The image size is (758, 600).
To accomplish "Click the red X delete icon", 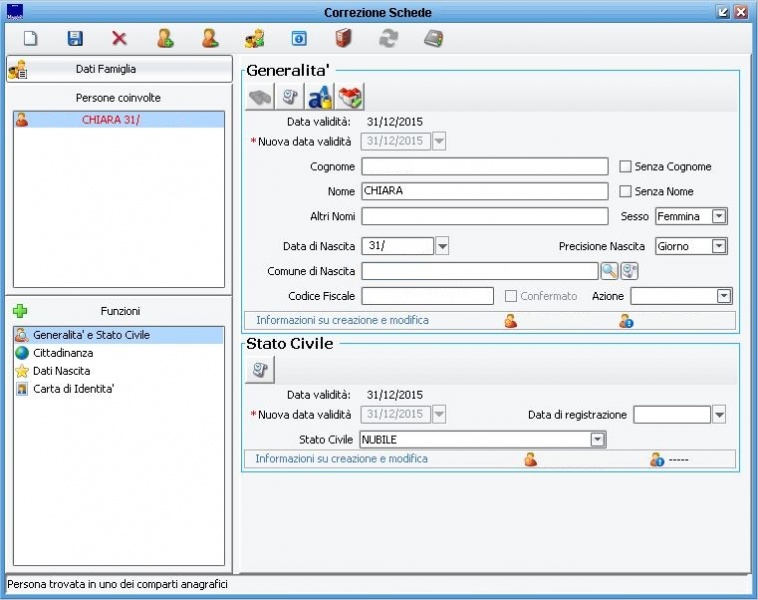I will click(x=119, y=39).
